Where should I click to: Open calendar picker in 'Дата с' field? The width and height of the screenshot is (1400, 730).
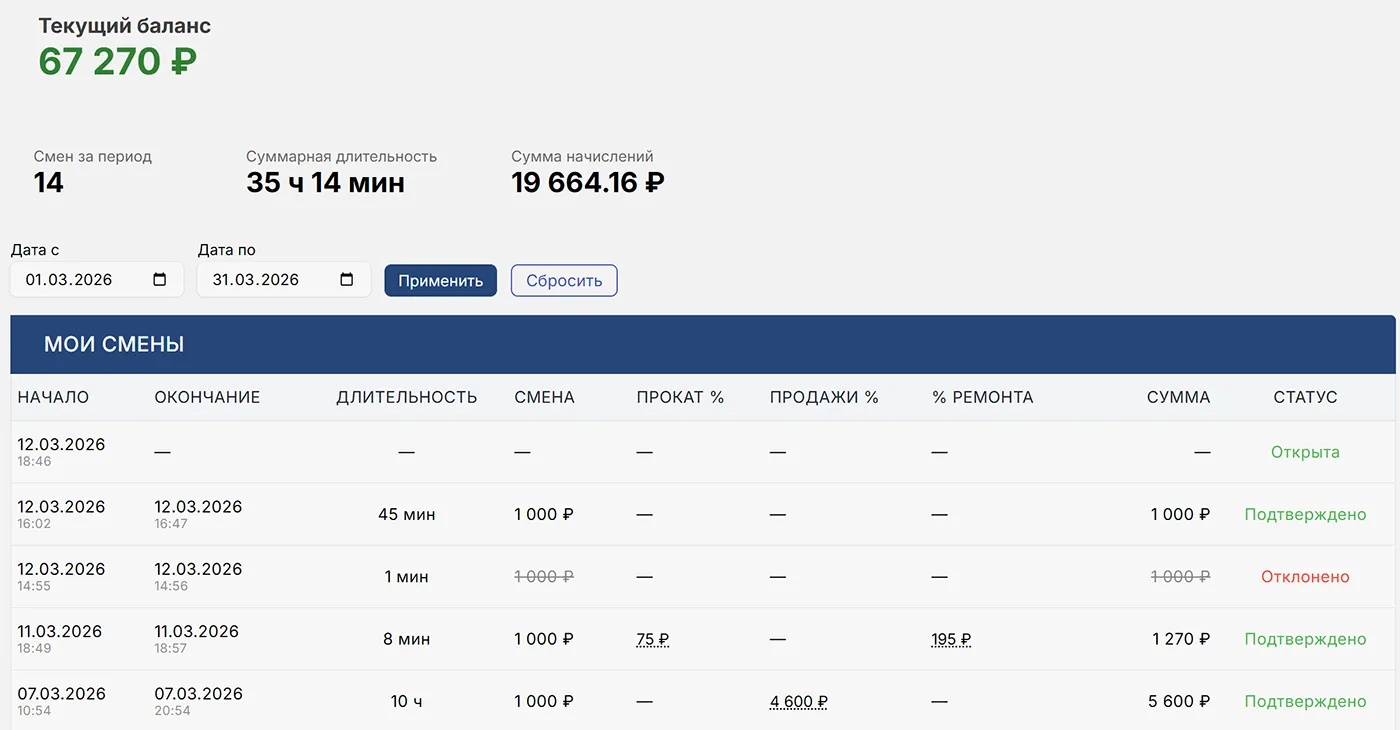point(160,280)
